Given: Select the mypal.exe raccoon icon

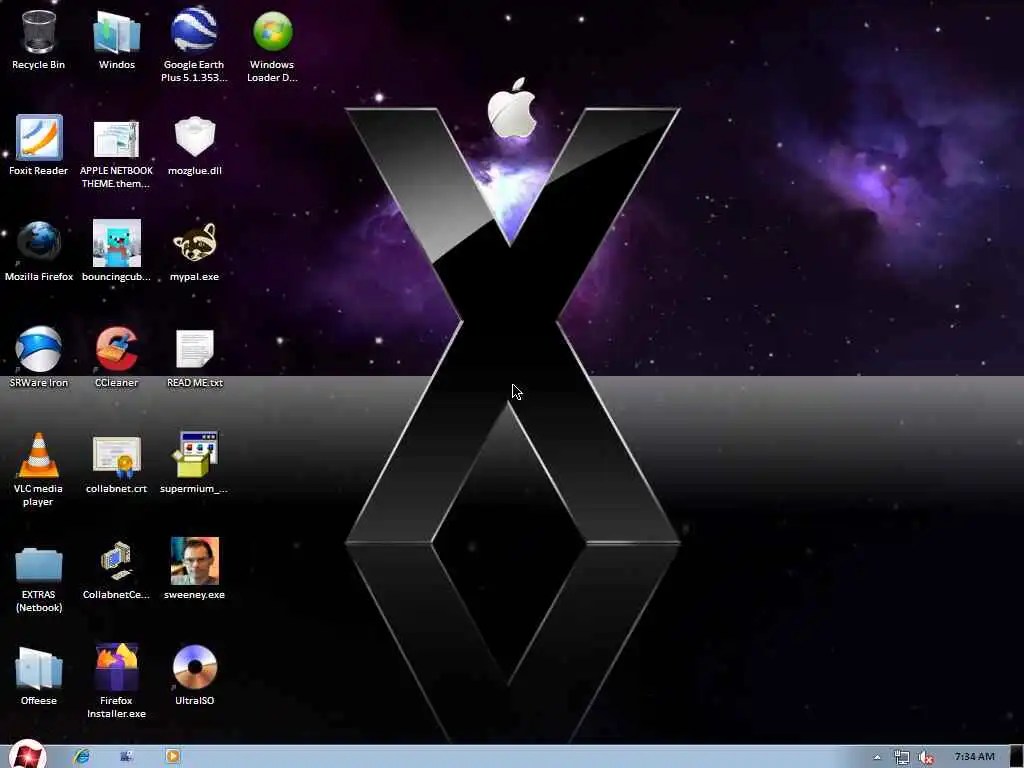Looking at the screenshot, I should tap(195, 242).
